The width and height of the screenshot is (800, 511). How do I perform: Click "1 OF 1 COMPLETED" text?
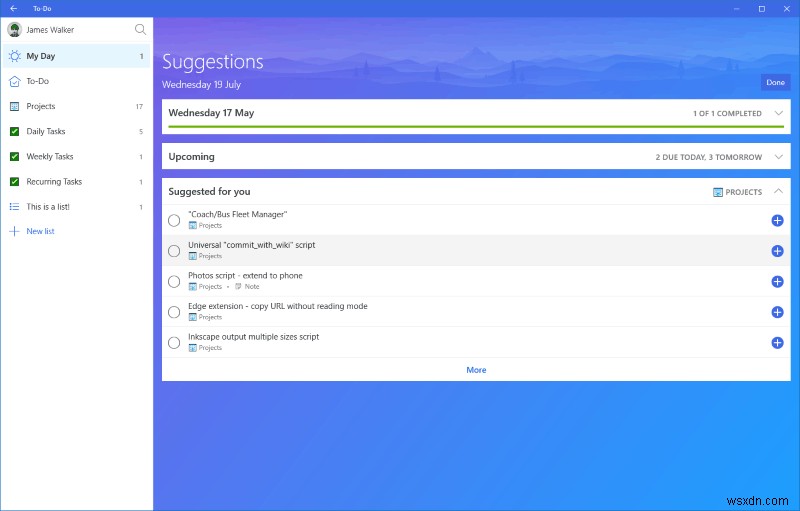coord(727,113)
